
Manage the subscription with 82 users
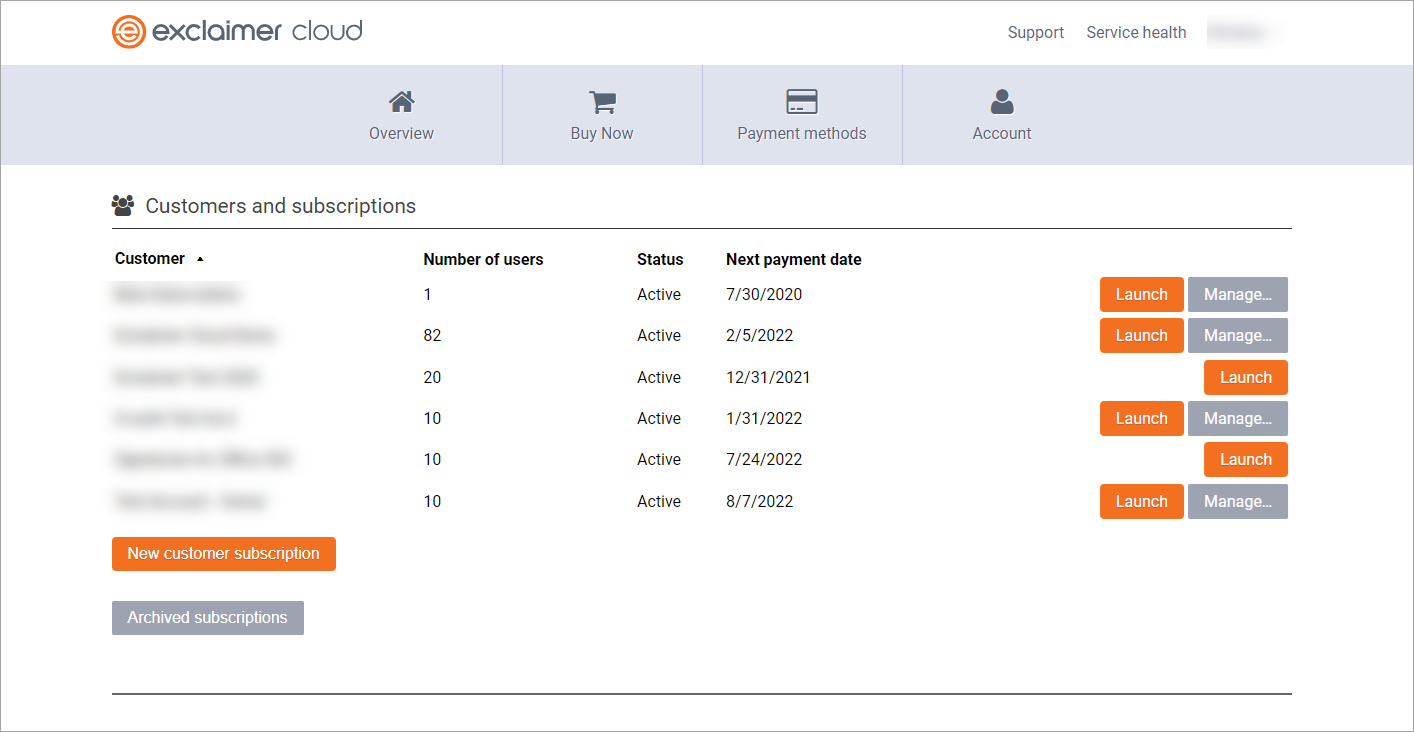[1237, 336]
